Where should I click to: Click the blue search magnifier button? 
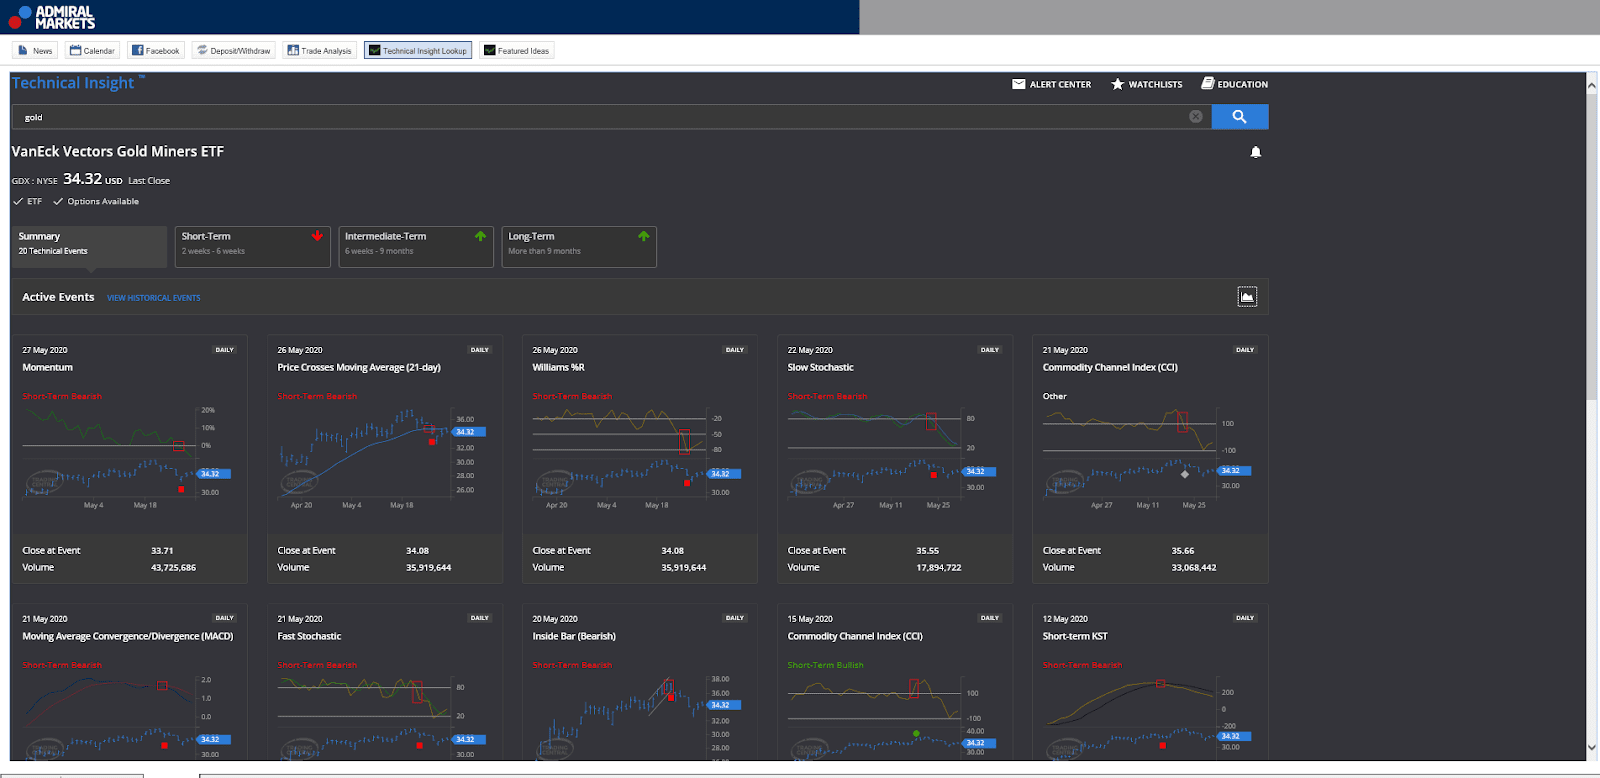coord(1240,117)
